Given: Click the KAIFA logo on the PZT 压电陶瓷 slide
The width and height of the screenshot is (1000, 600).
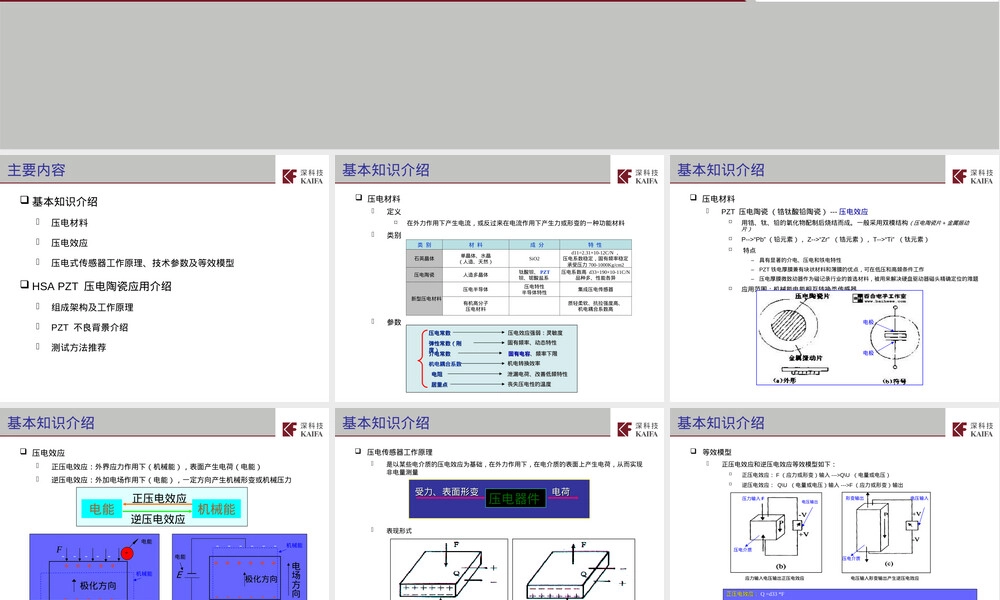Looking at the screenshot, I should coord(973,177).
